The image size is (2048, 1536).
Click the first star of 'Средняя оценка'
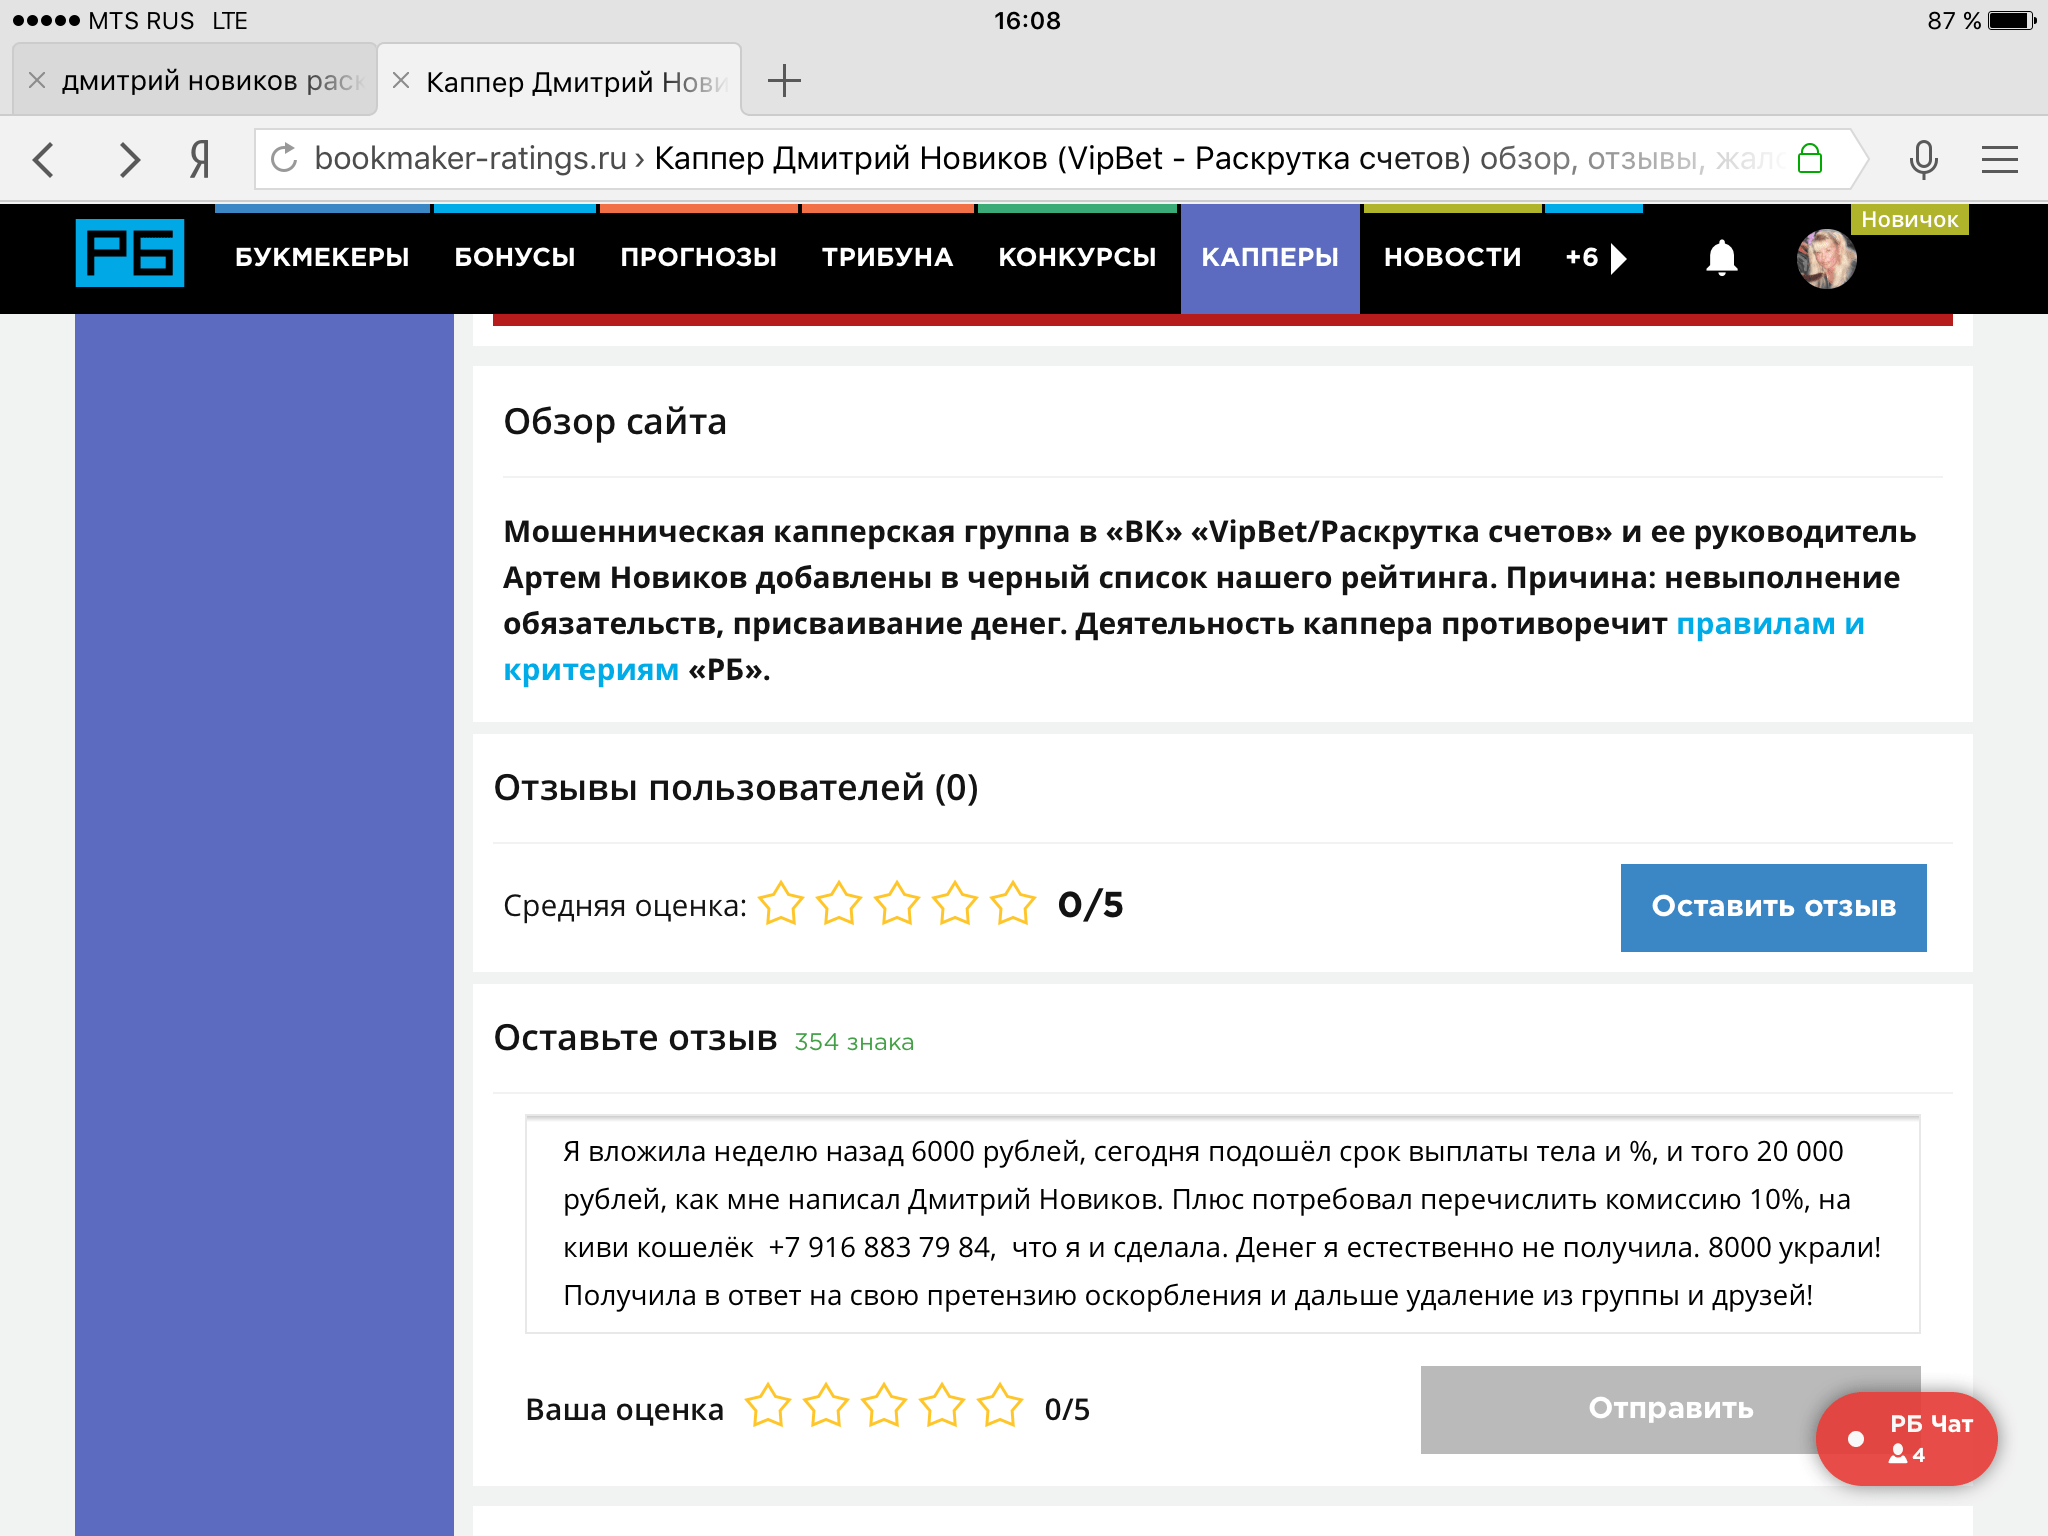[x=781, y=904]
